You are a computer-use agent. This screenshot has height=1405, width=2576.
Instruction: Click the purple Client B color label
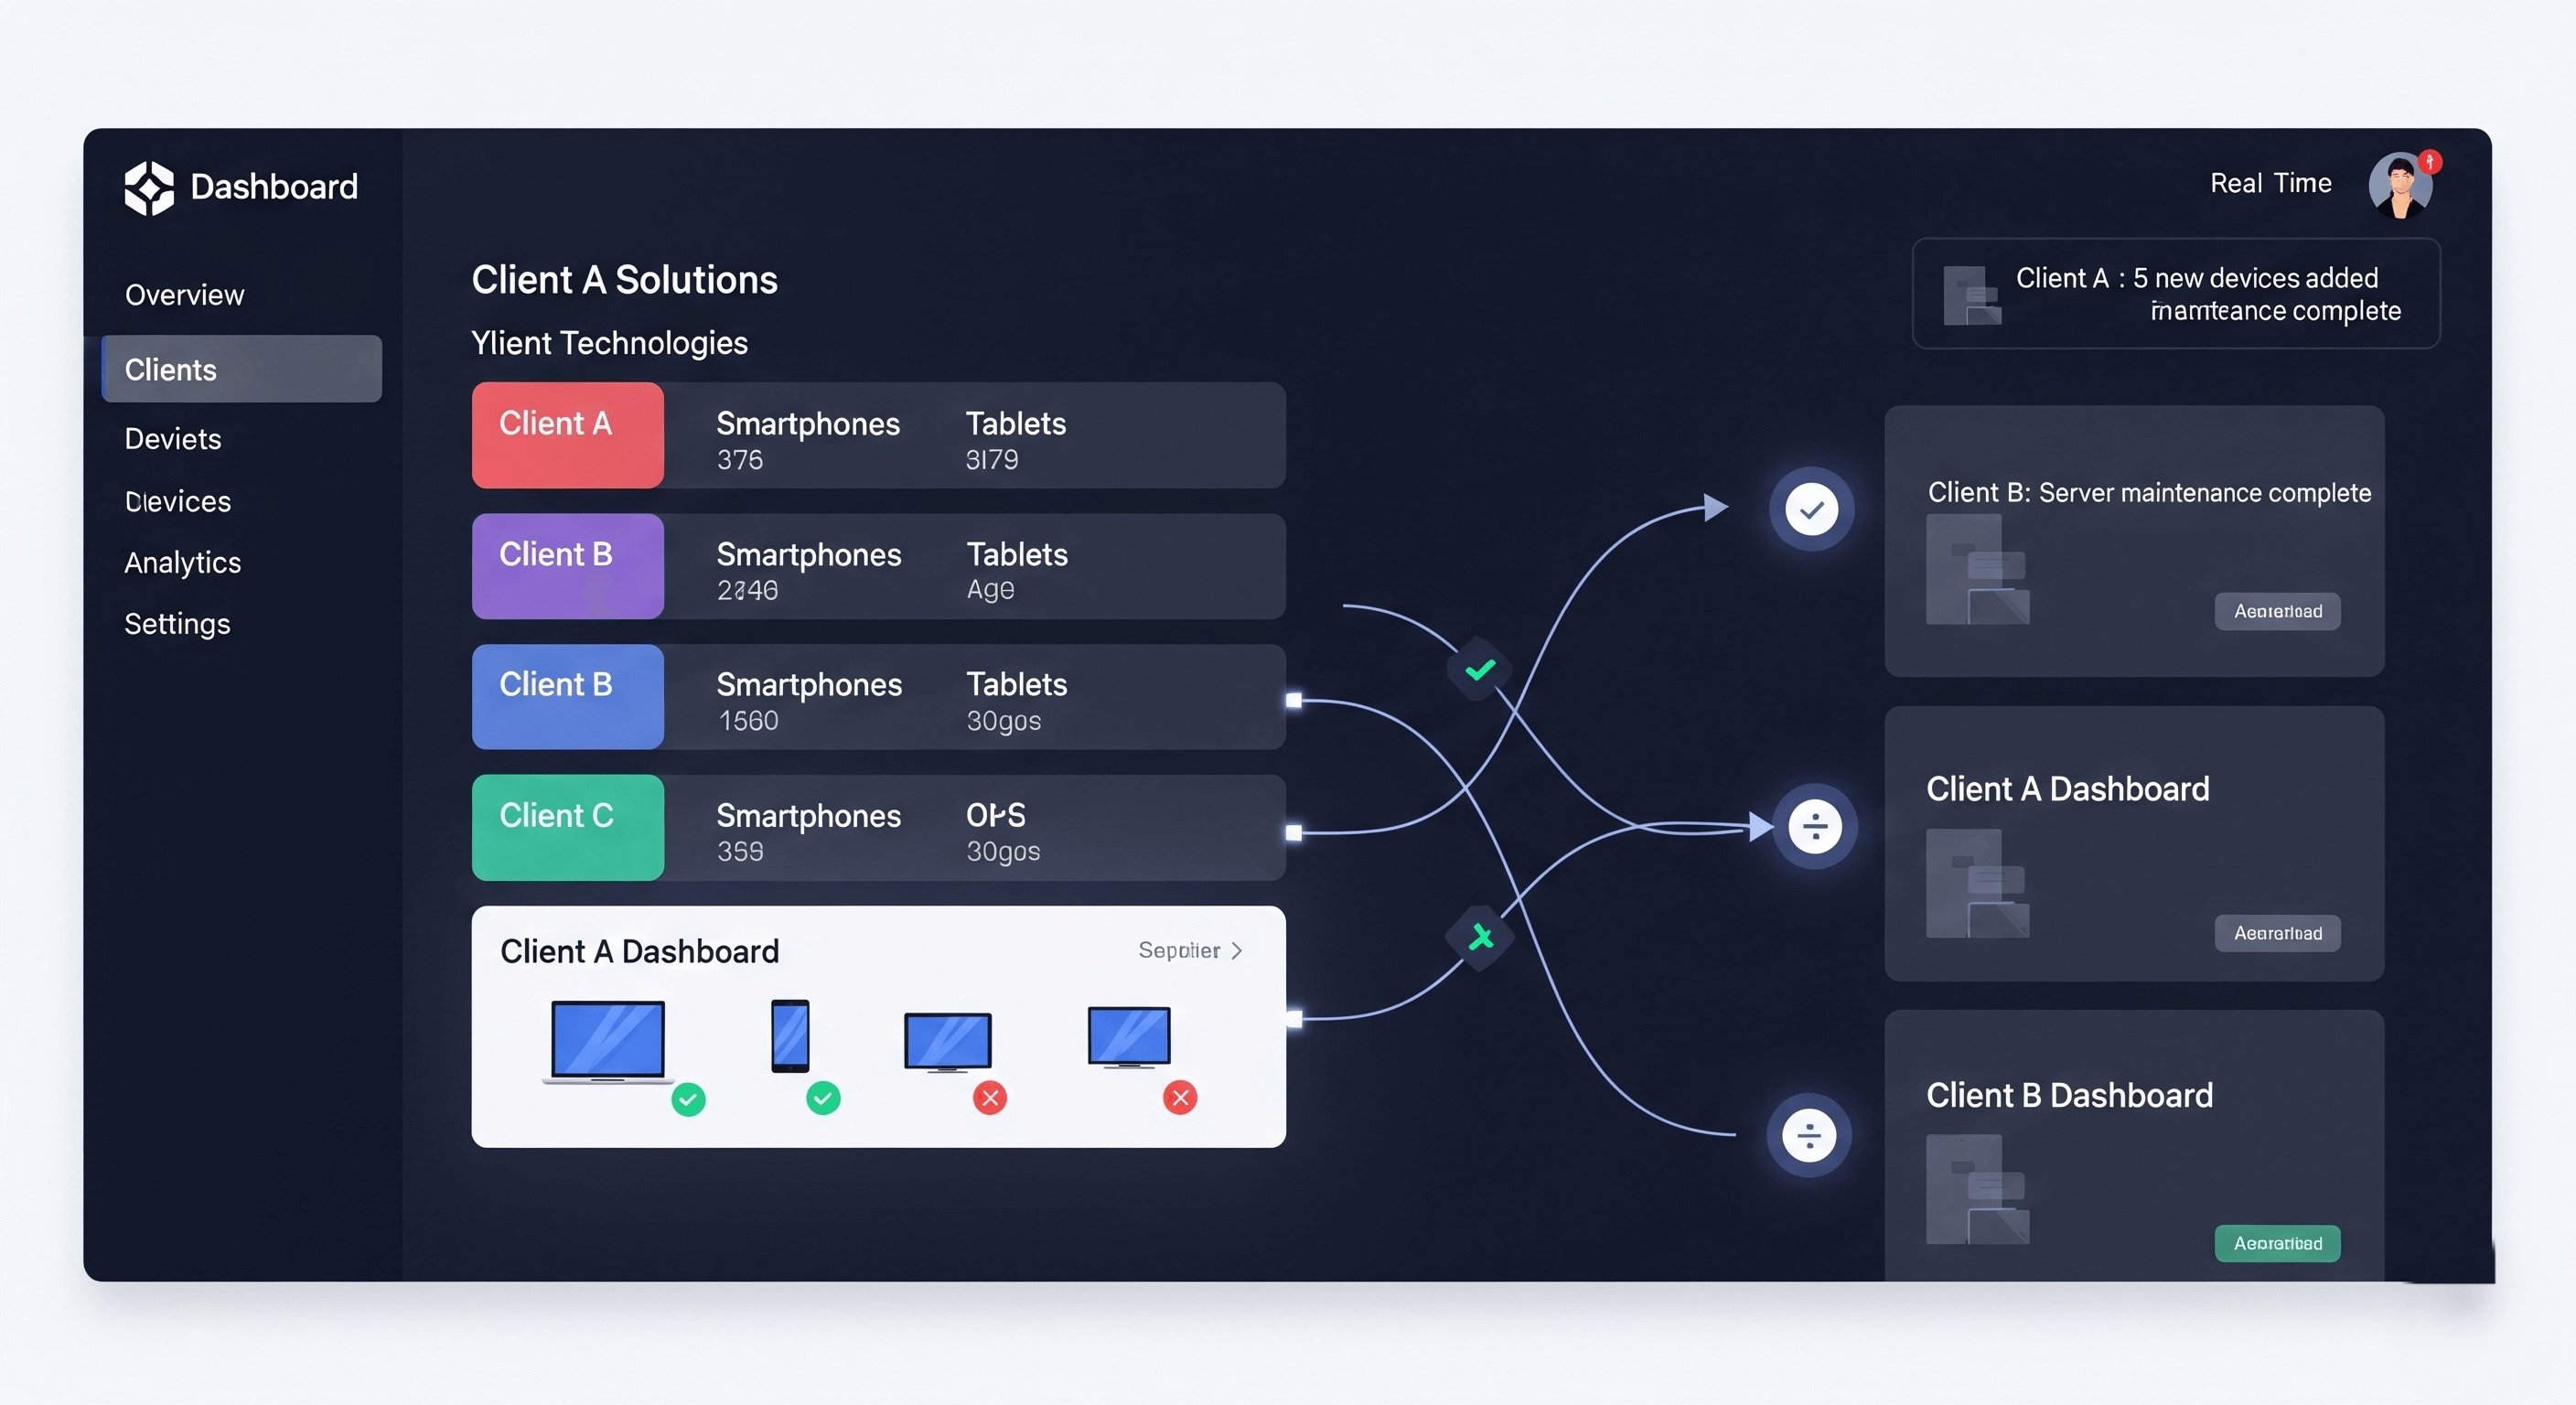[x=567, y=566]
